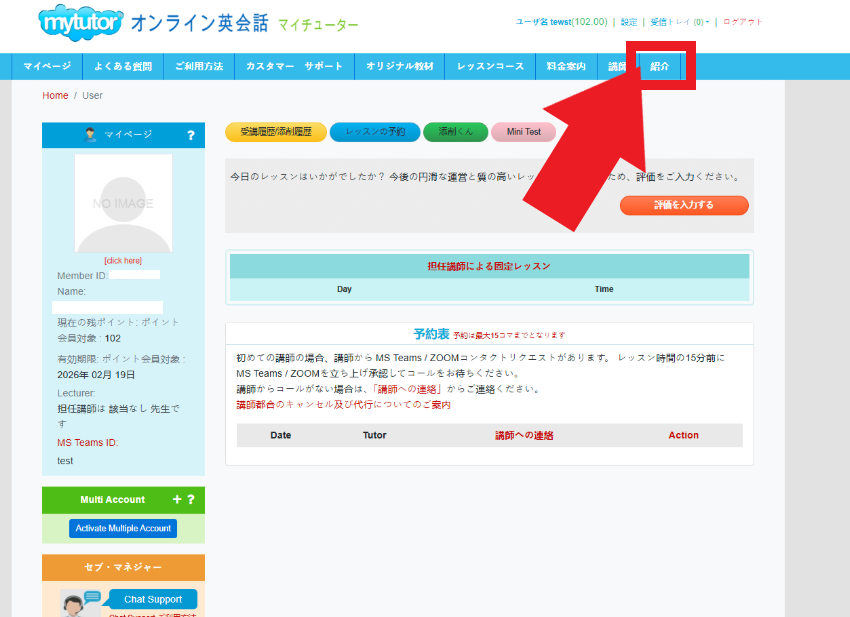Click the 受講履歴/添削履歴 yellow button
The height and width of the screenshot is (617, 850).
(x=276, y=132)
